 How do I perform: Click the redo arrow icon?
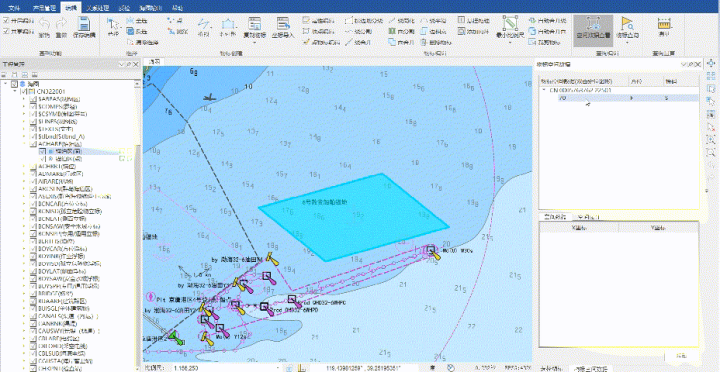[x=61, y=23]
